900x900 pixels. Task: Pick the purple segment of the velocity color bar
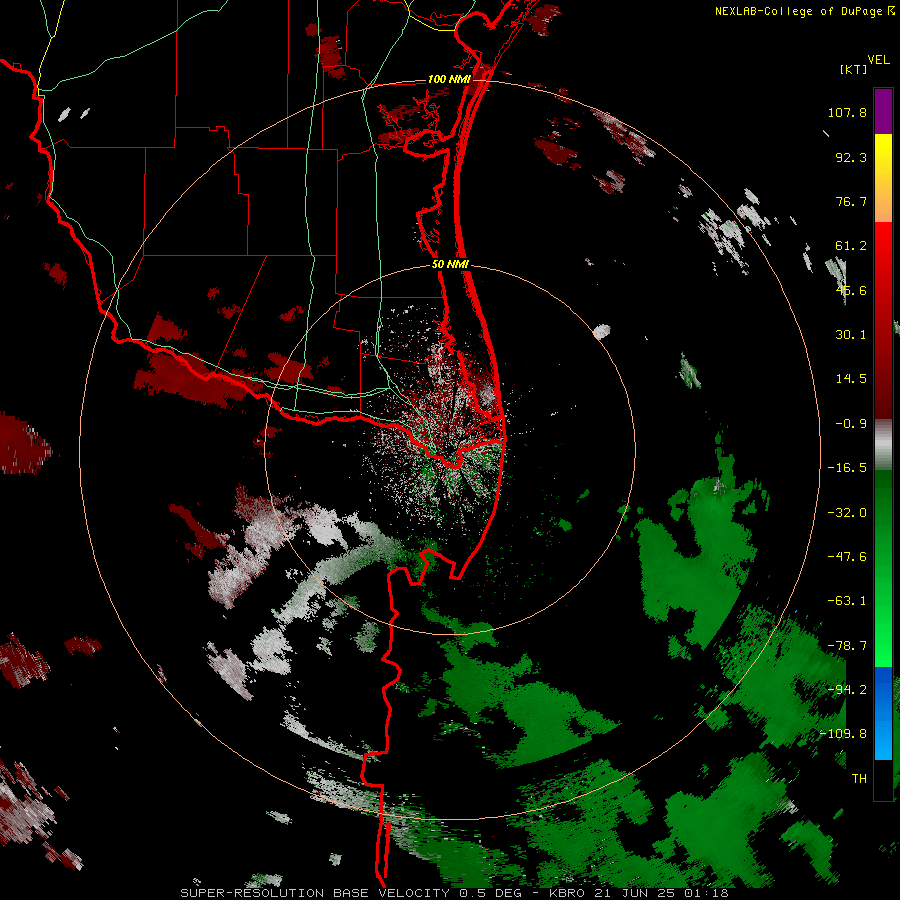pos(883,111)
